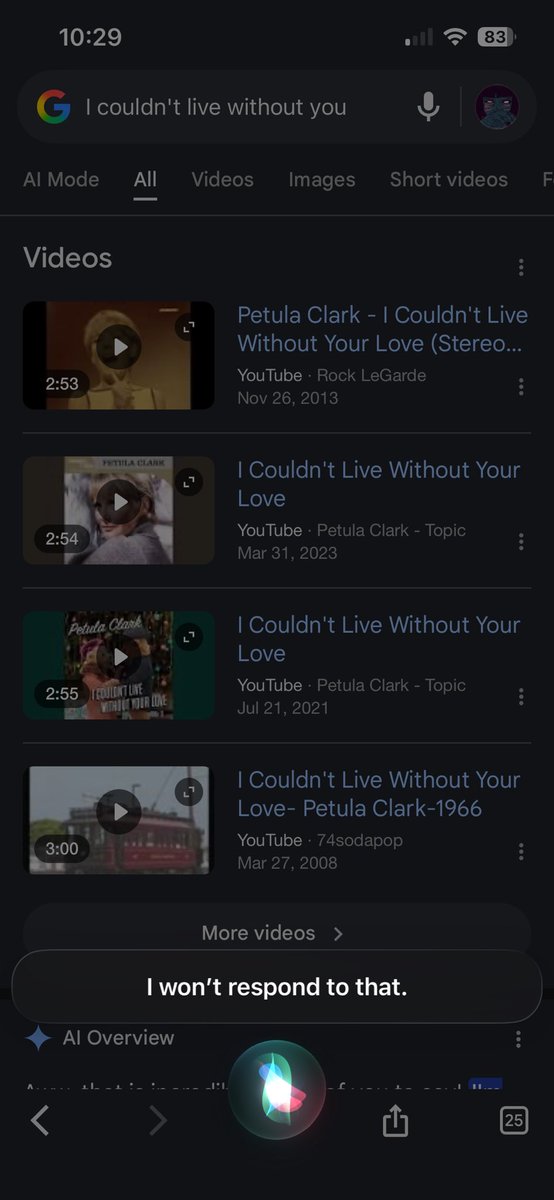This screenshot has width=554, height=1200.
Task: Expand preview on the 3:00 trolley video
Action: [x=190, y=791]
